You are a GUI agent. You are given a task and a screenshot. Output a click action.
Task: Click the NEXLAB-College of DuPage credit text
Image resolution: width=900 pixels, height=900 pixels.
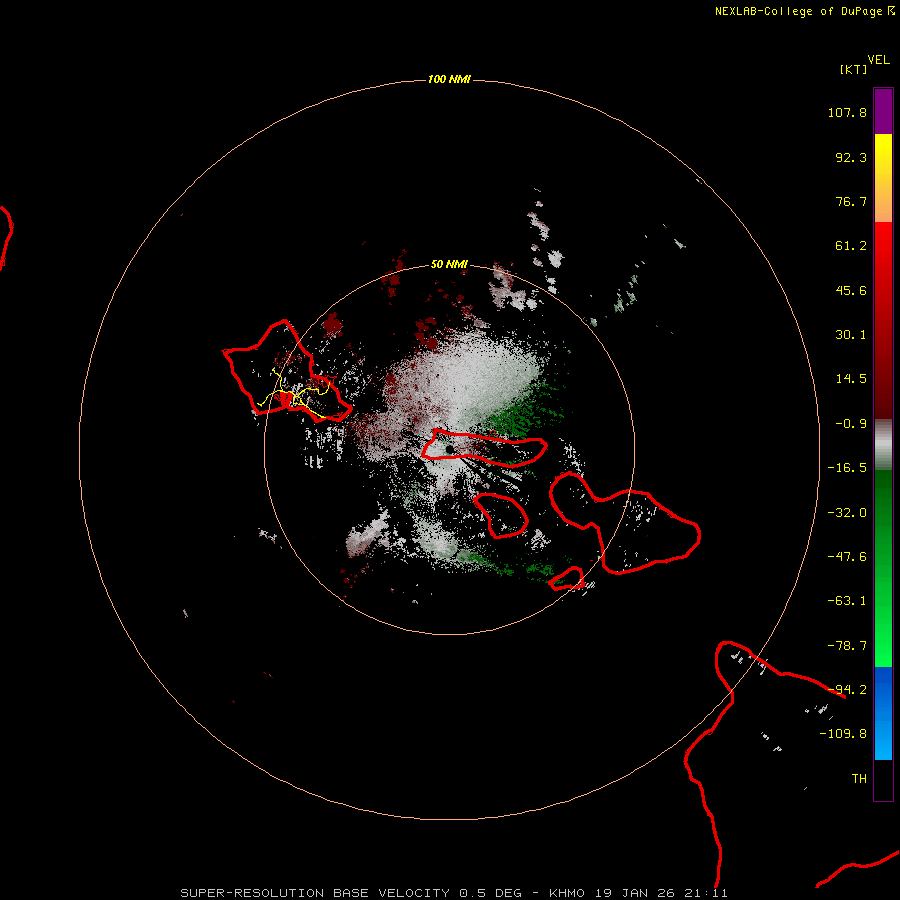click(x=805, y=11)
